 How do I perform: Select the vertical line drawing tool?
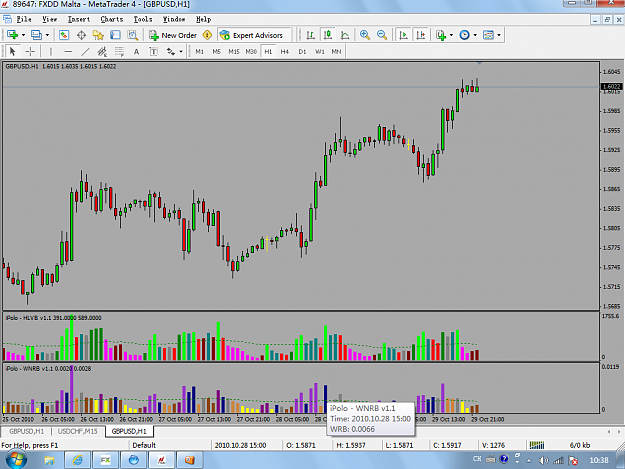tap(51, 51)
